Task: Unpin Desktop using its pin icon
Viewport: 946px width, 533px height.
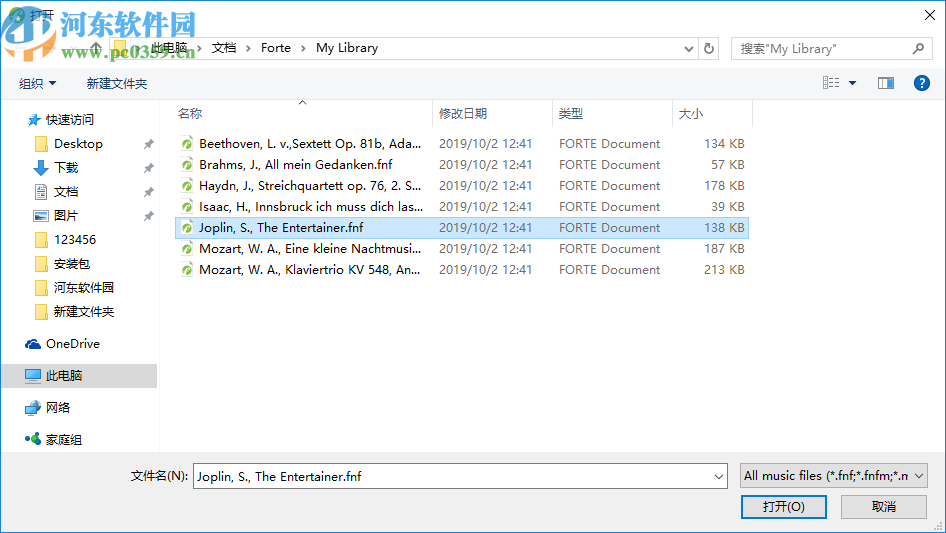Action: [x=148, y=144]
